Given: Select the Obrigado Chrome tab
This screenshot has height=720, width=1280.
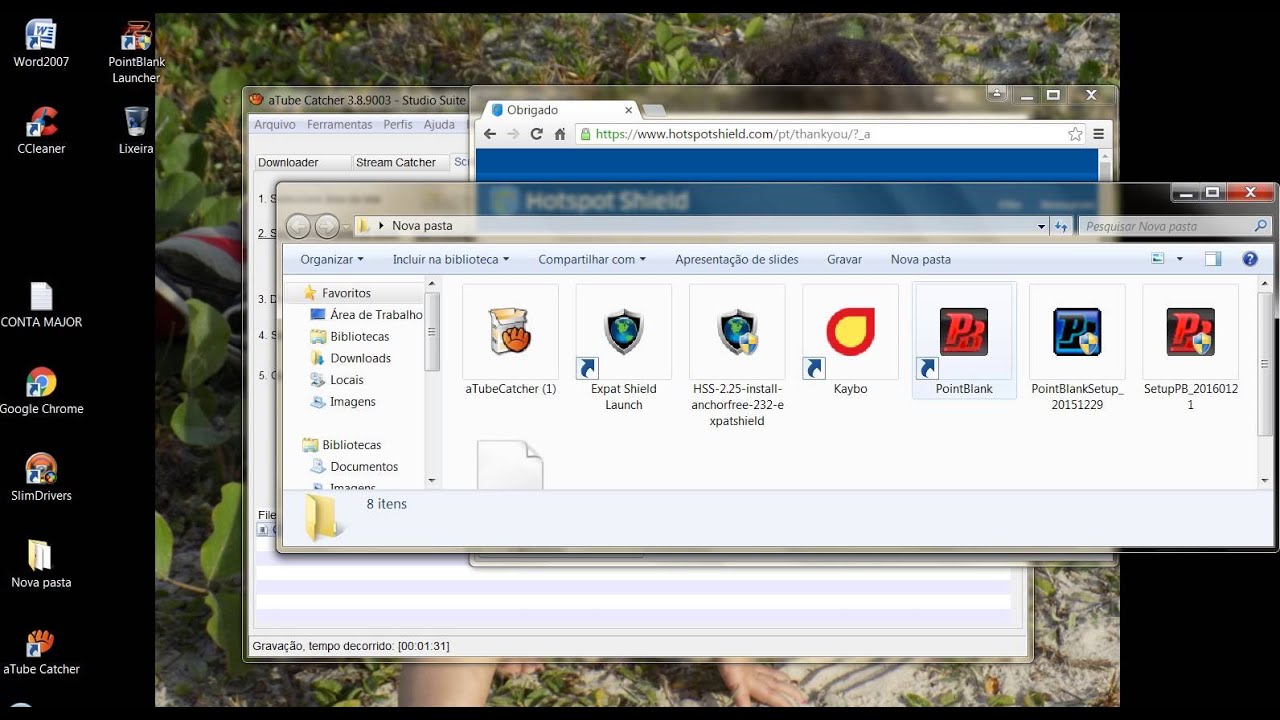Looking at the screenshot, I should click(x=559, y=110).
